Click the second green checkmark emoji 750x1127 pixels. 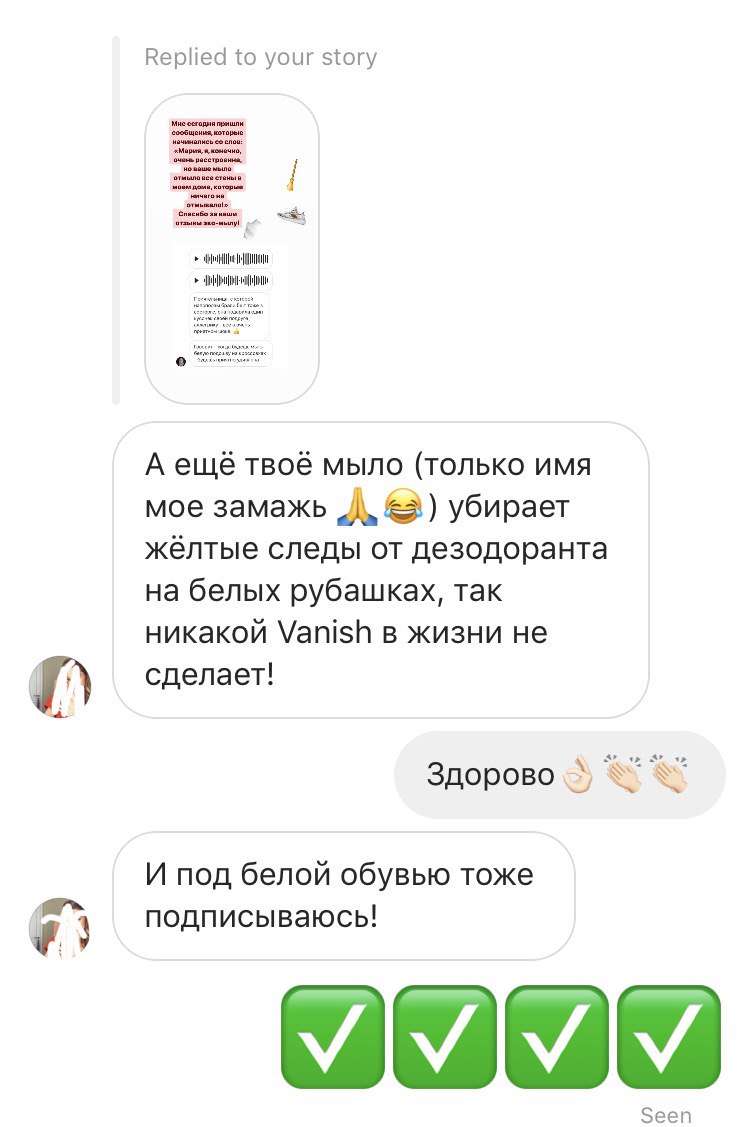(x=444, y=1036)
